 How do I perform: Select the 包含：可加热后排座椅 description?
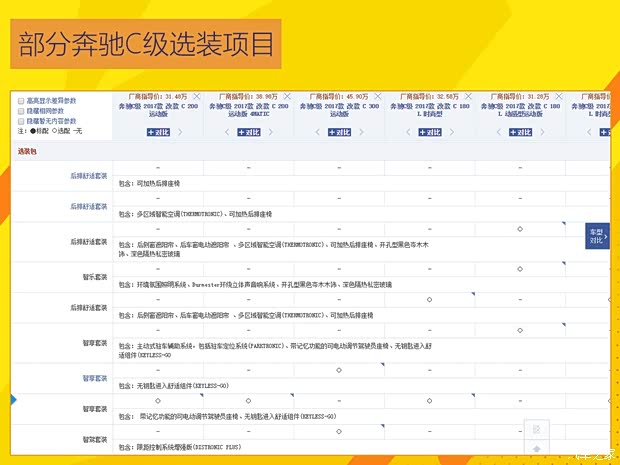click(x=149, y=183)
